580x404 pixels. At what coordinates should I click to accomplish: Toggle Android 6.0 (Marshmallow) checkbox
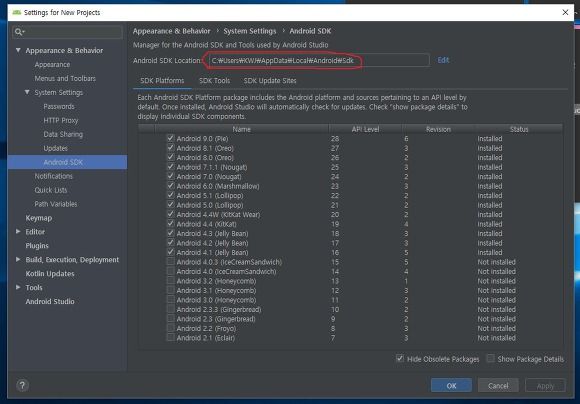click(171, 186)
